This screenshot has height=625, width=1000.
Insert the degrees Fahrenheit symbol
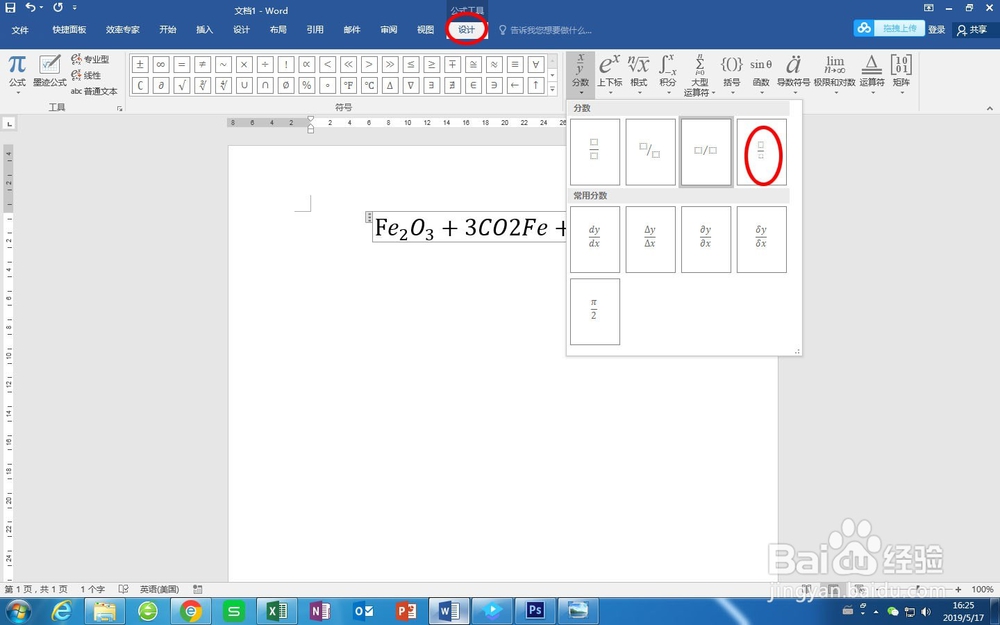(348, 85)
